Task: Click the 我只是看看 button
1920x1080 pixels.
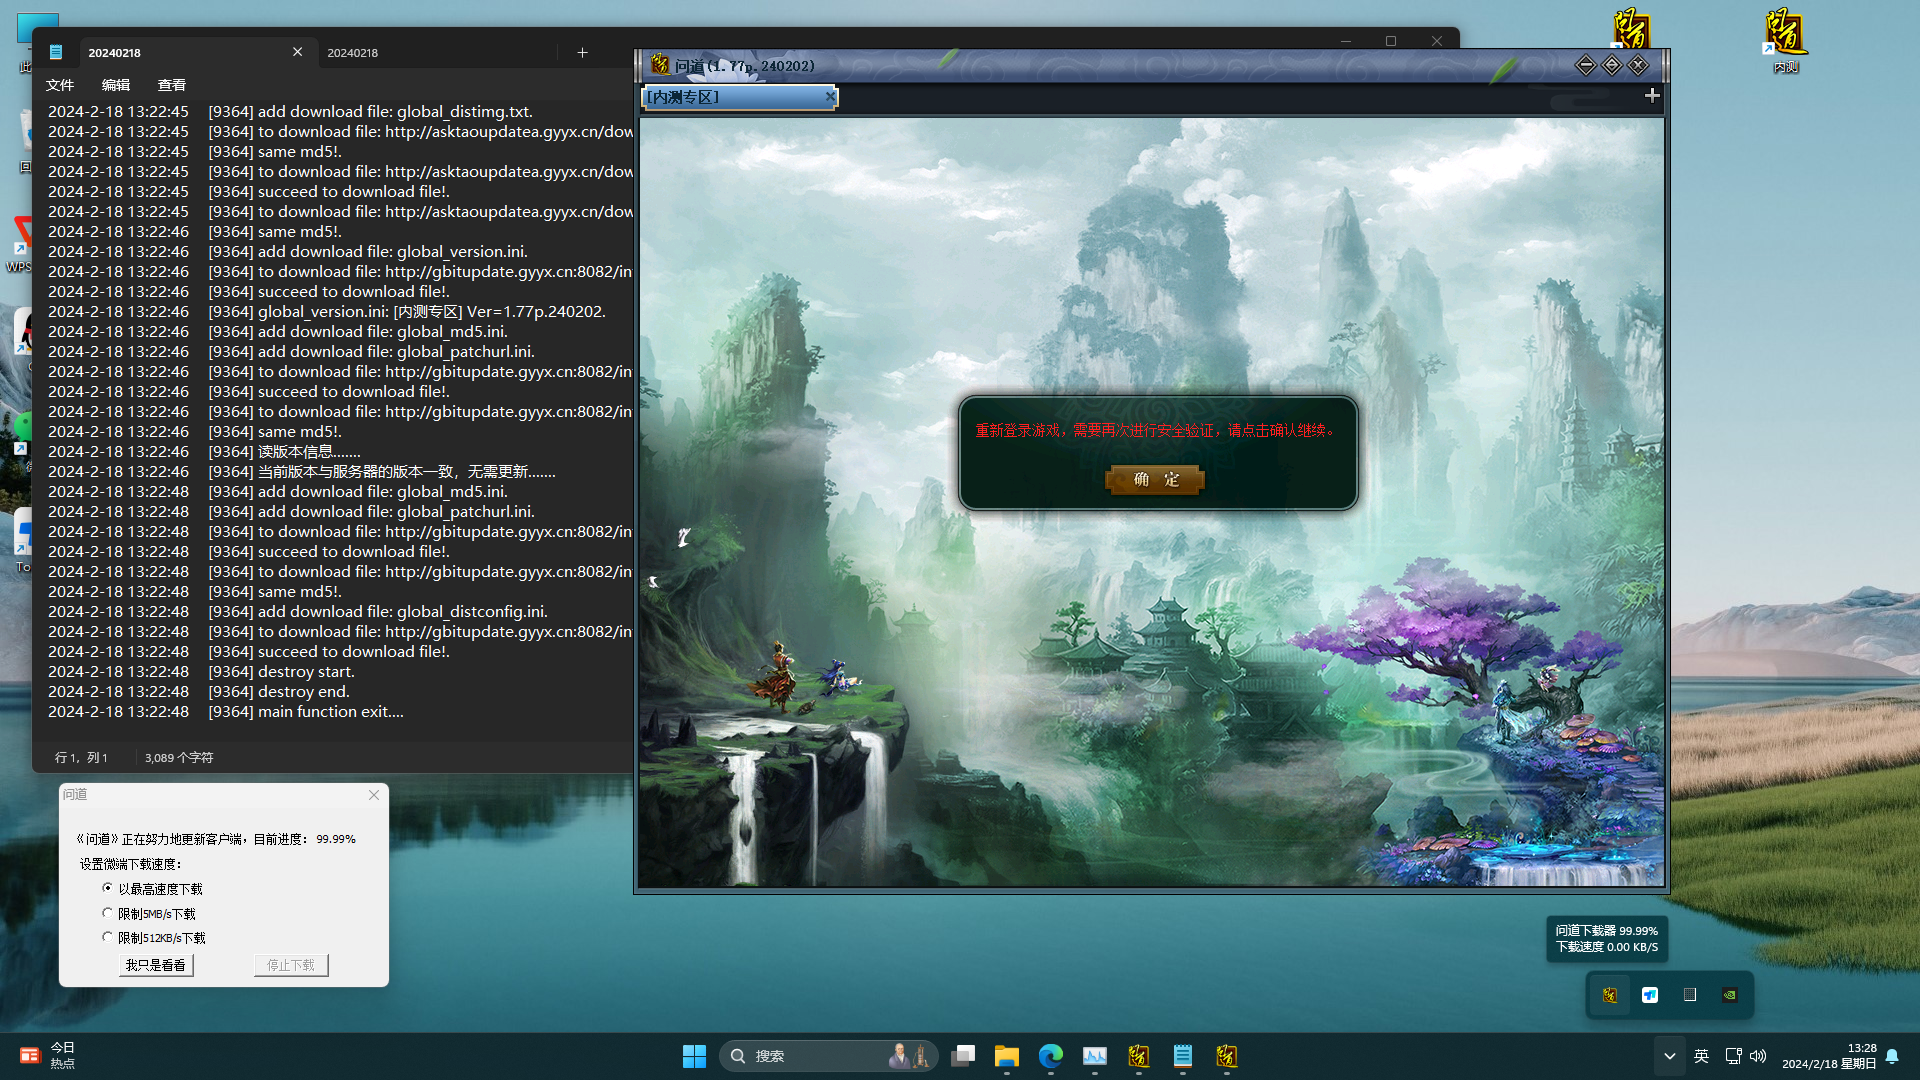Action: click(156, 965)
